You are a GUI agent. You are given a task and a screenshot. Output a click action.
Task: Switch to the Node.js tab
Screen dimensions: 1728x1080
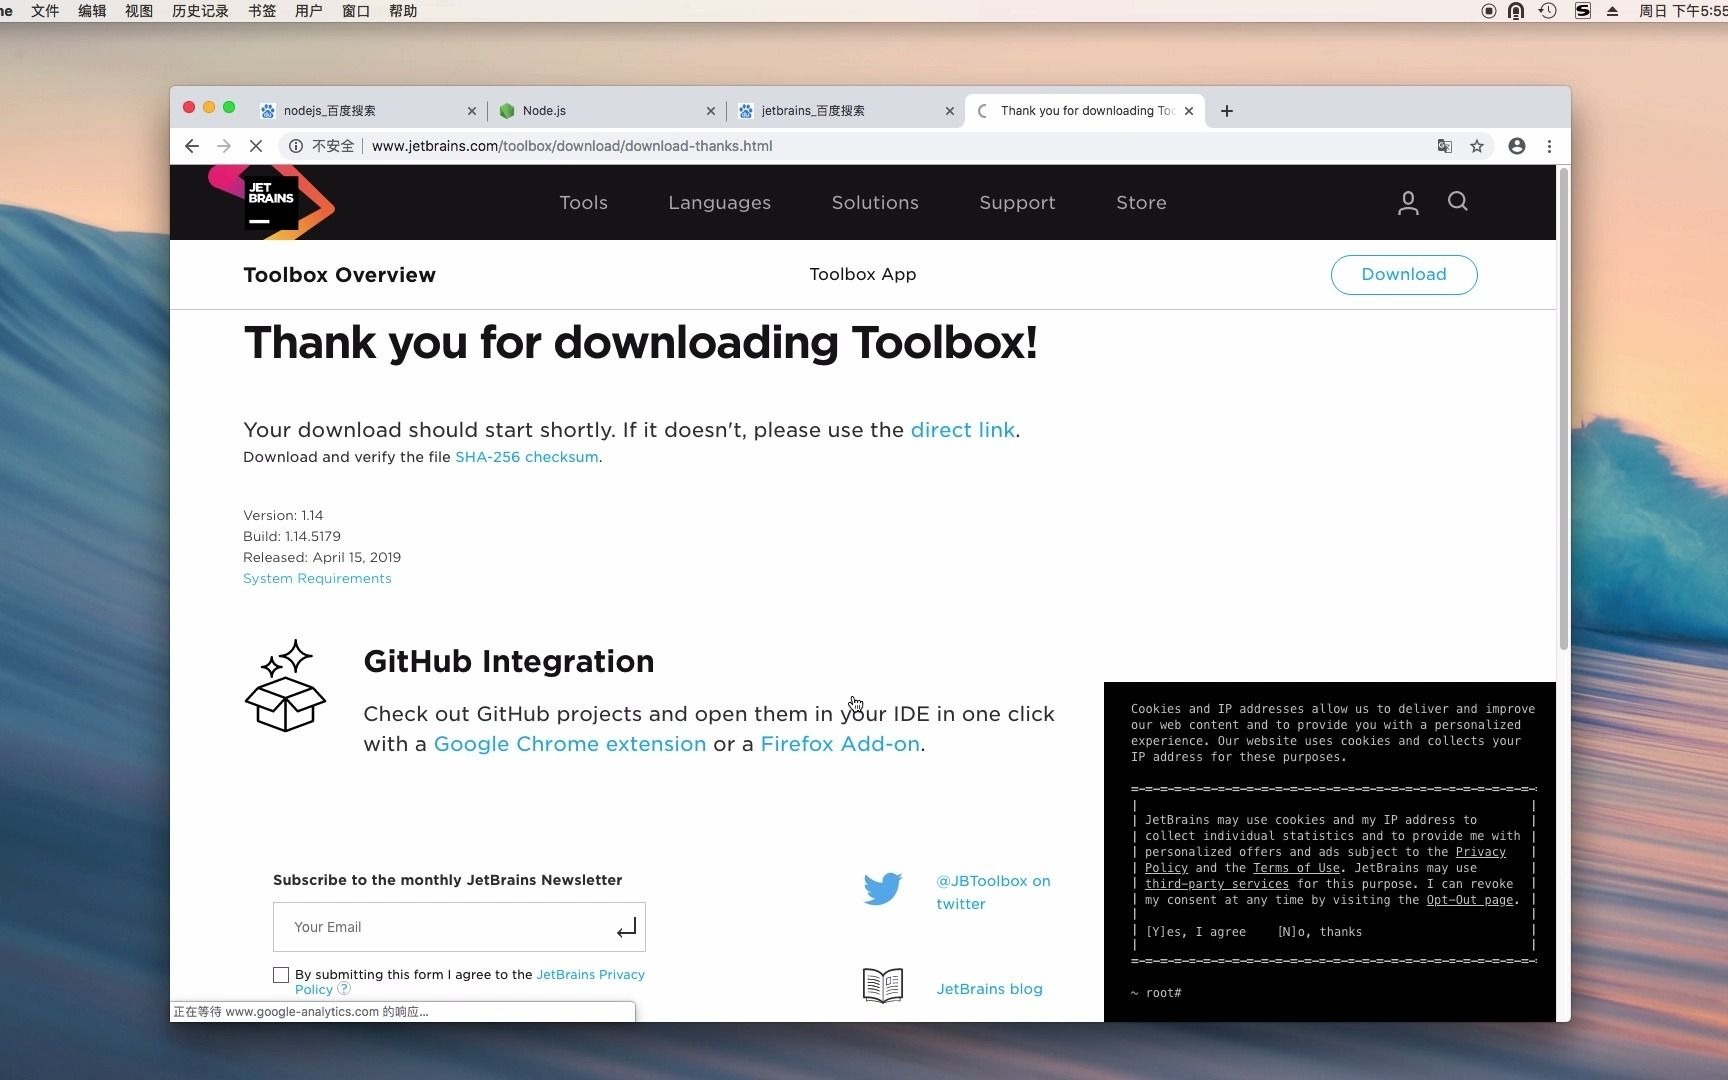(x=607, y=111)
